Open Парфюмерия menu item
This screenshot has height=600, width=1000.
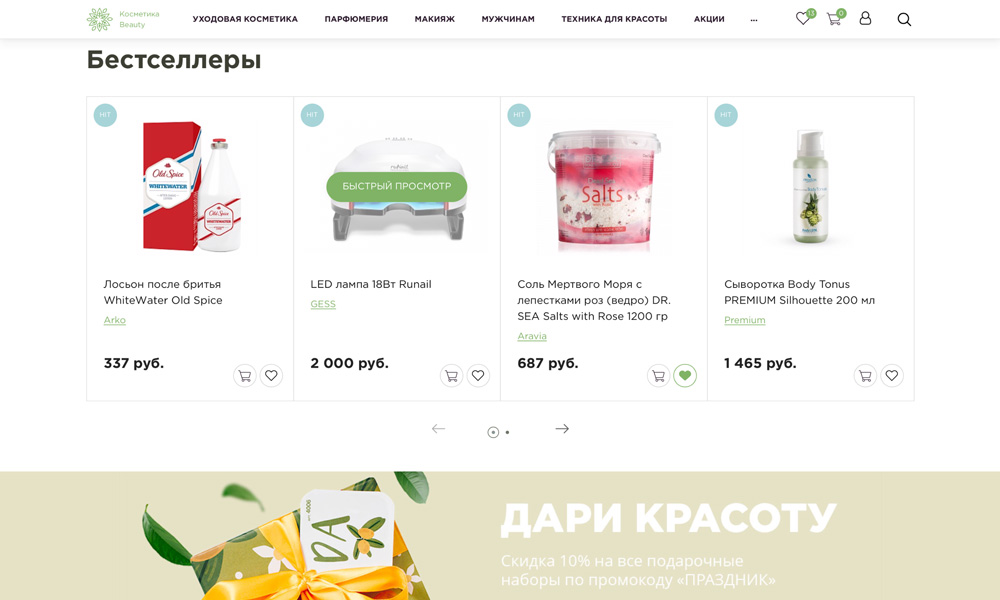click(x=356, y=19)
